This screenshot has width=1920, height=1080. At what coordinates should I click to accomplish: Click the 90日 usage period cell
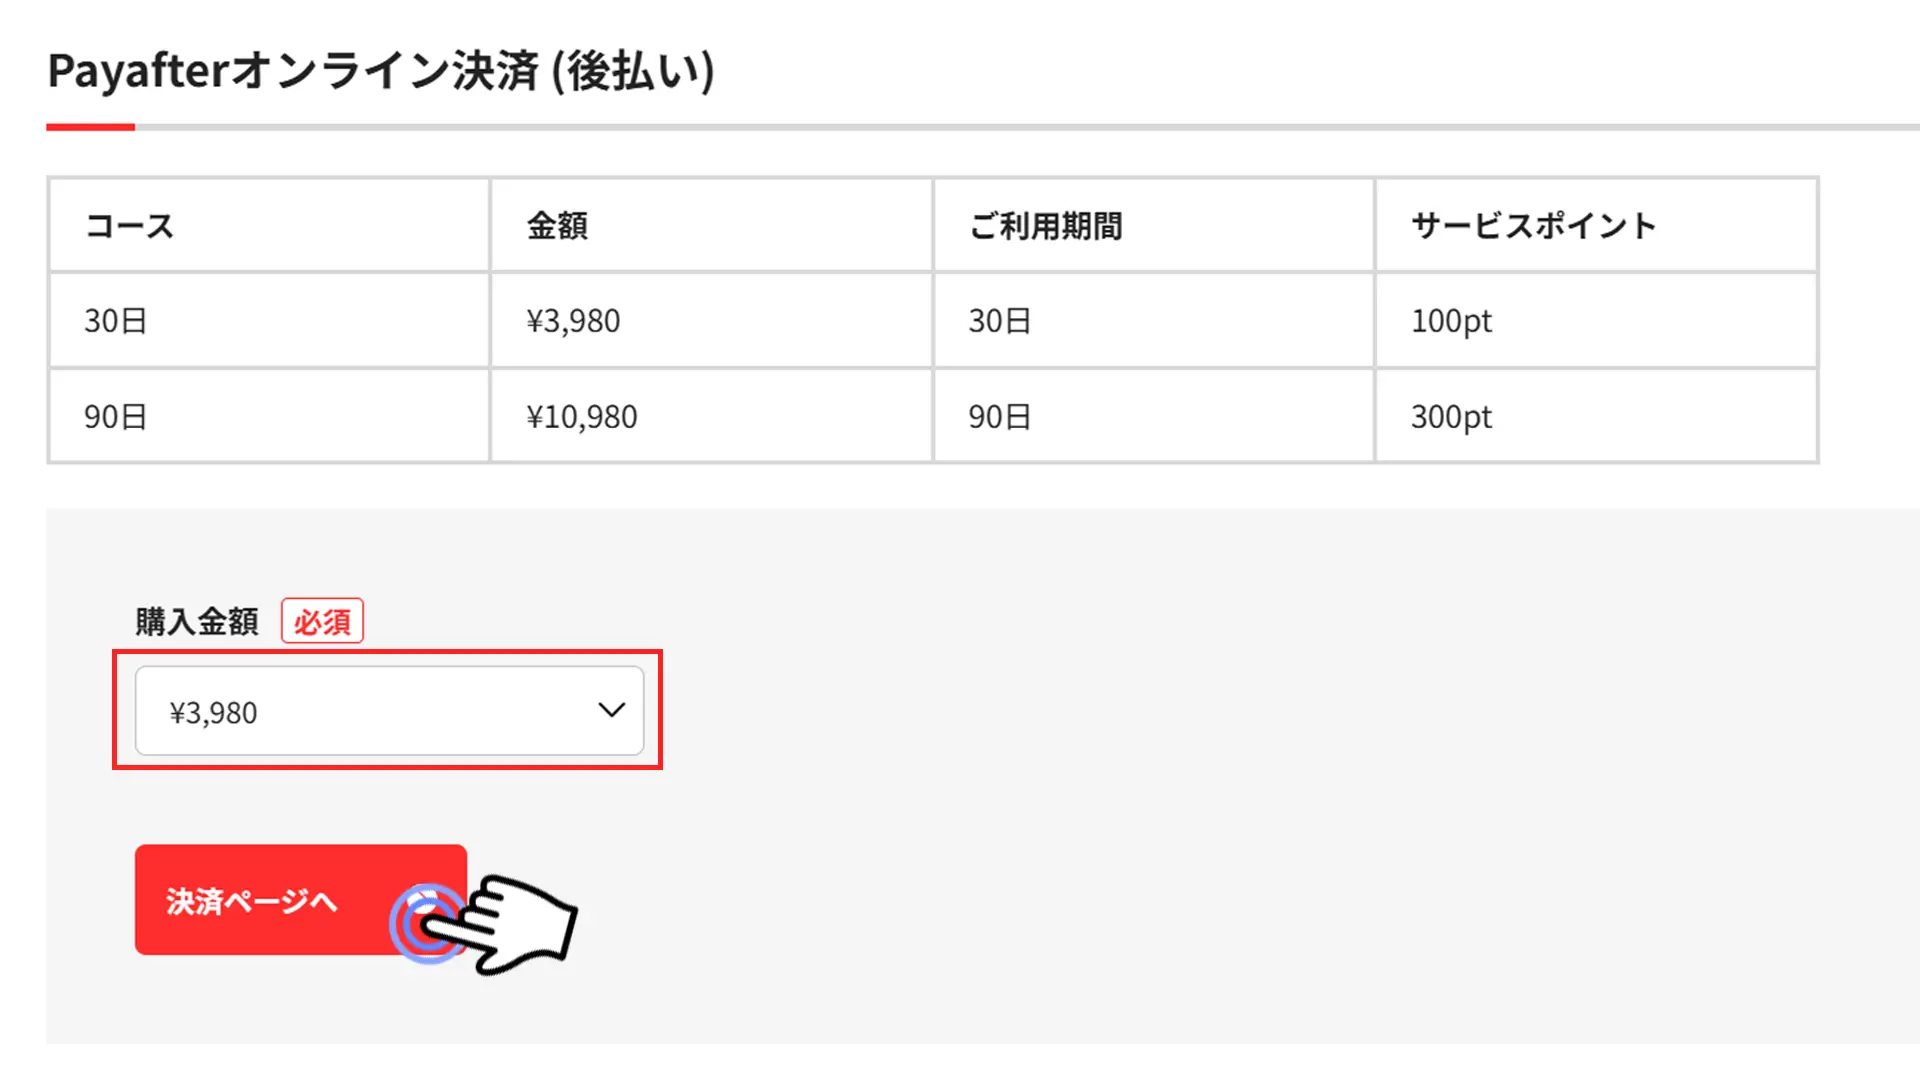tap(1154, 416)
